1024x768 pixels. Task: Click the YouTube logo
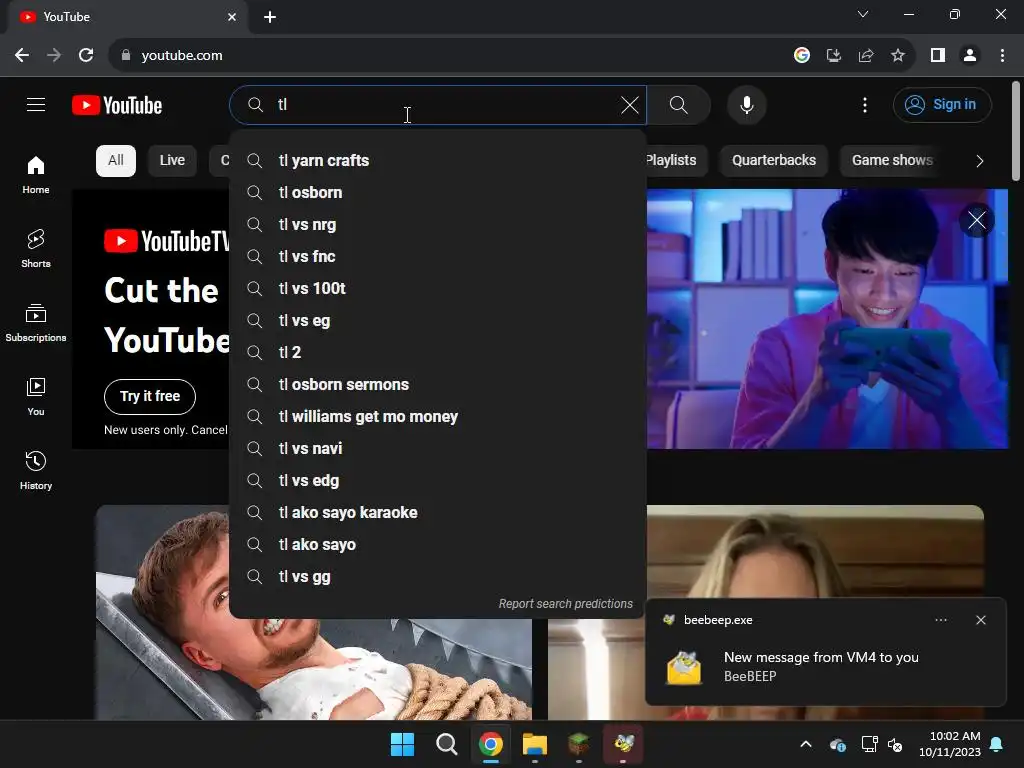[x=117, y=105]
